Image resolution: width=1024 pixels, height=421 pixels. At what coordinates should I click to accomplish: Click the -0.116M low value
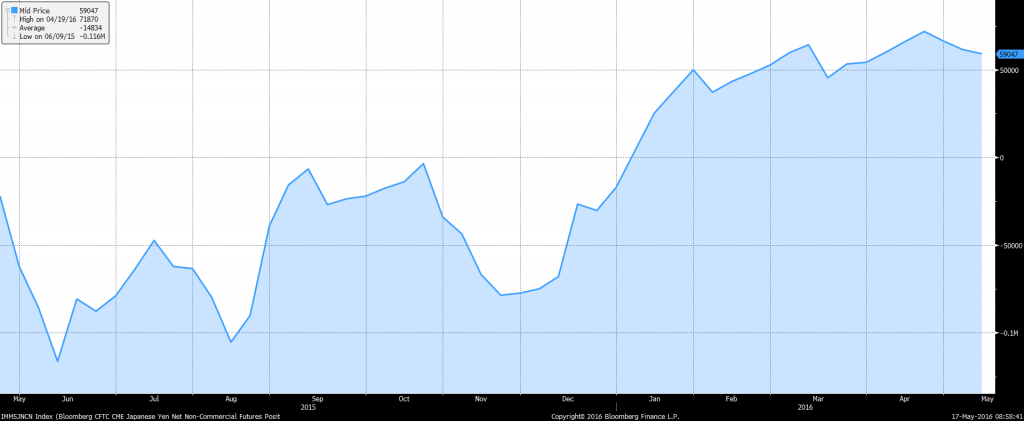[x=95, y=37]
